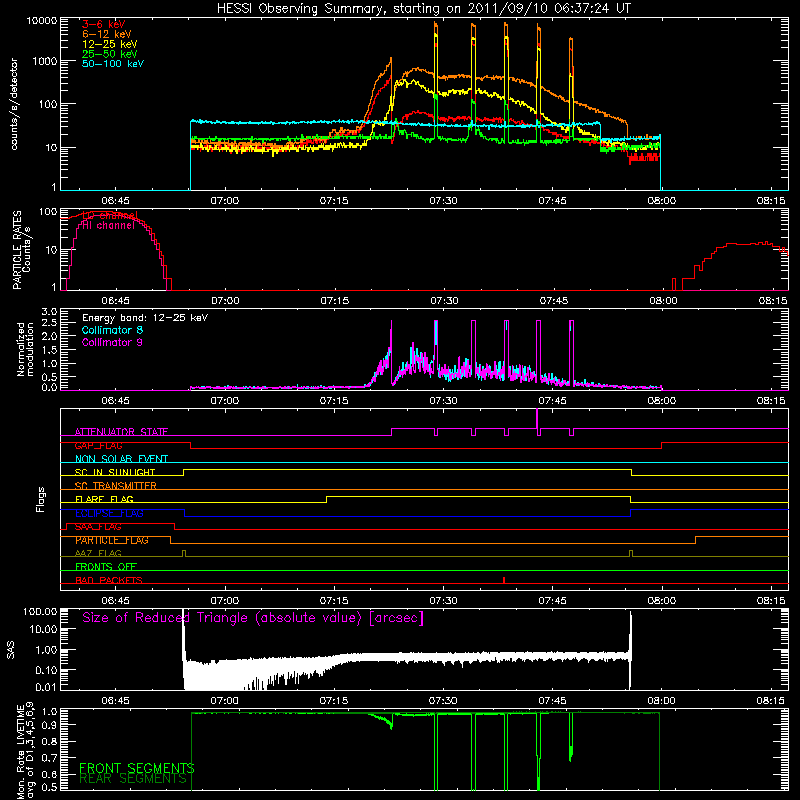Click the 10000 tick value on the counts axis
The width and height of the screenshot is (800, 800).
[x=42, y=21]
